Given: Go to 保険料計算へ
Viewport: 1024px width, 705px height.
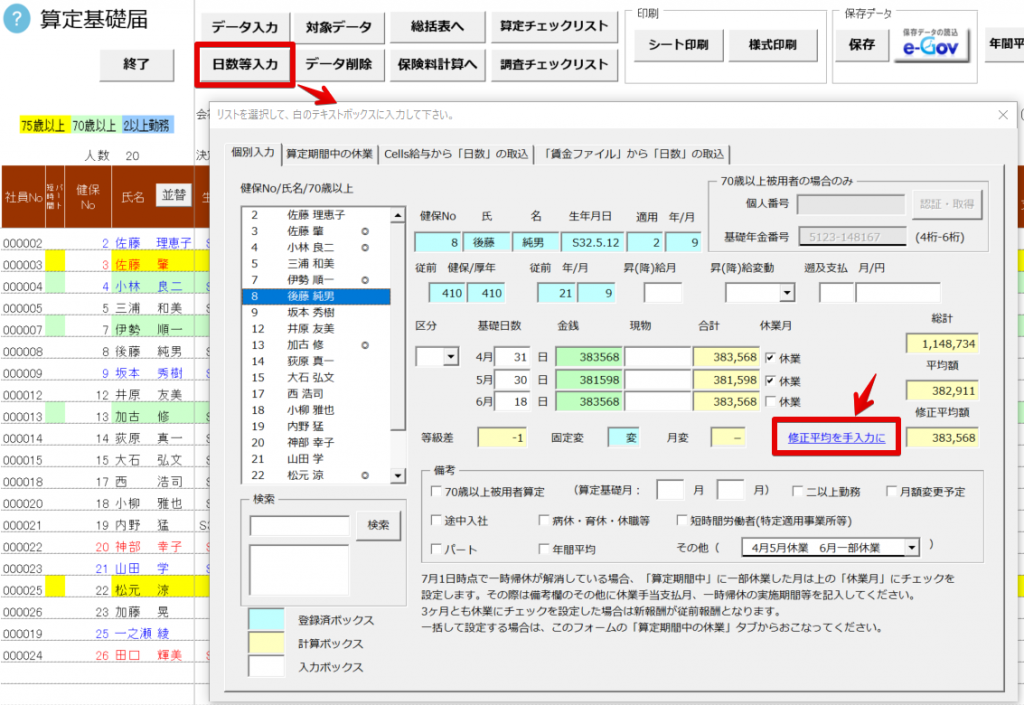Looking at the screenshot, I should (437, 65).
